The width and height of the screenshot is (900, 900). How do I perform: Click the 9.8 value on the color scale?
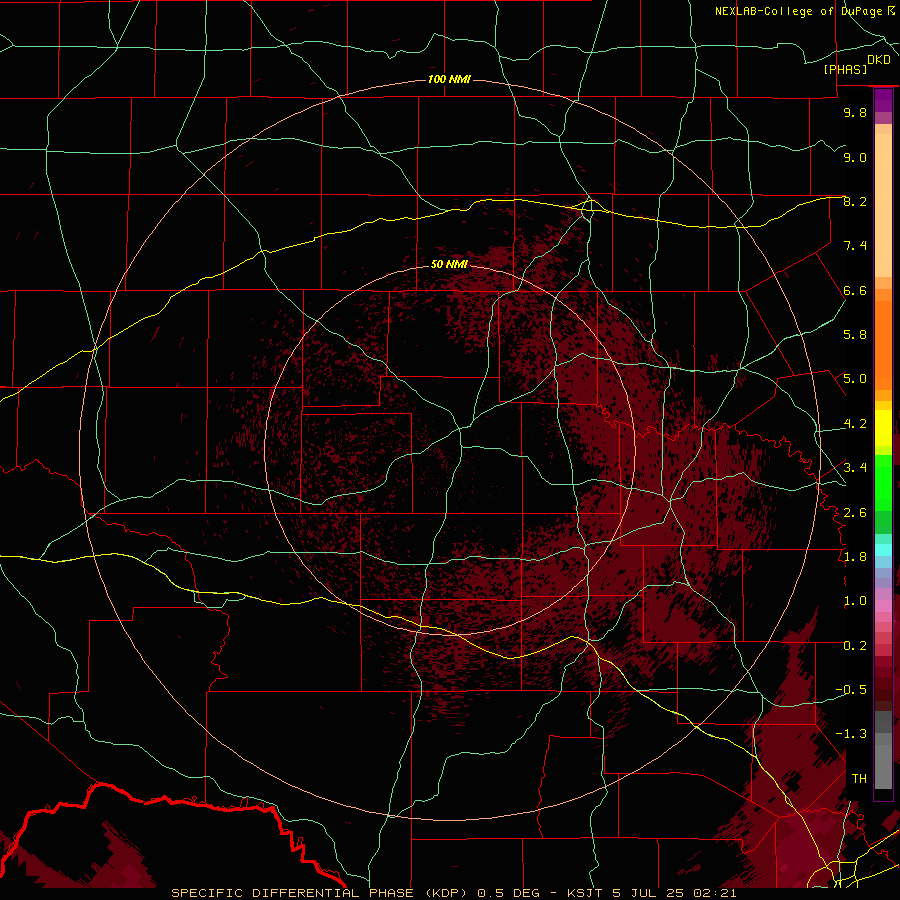[855, 112]
